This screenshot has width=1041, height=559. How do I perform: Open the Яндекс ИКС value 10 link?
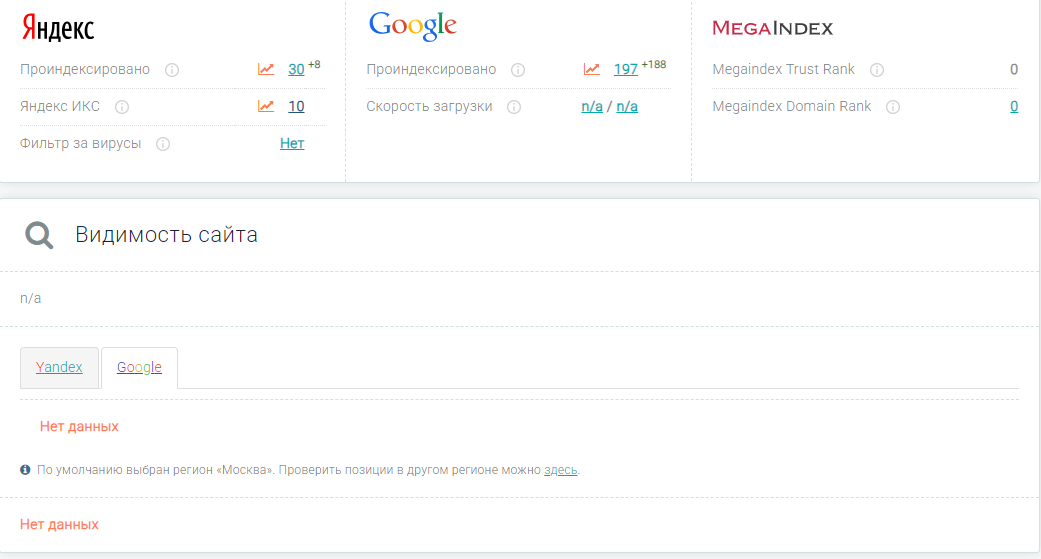tap(296, 106)
